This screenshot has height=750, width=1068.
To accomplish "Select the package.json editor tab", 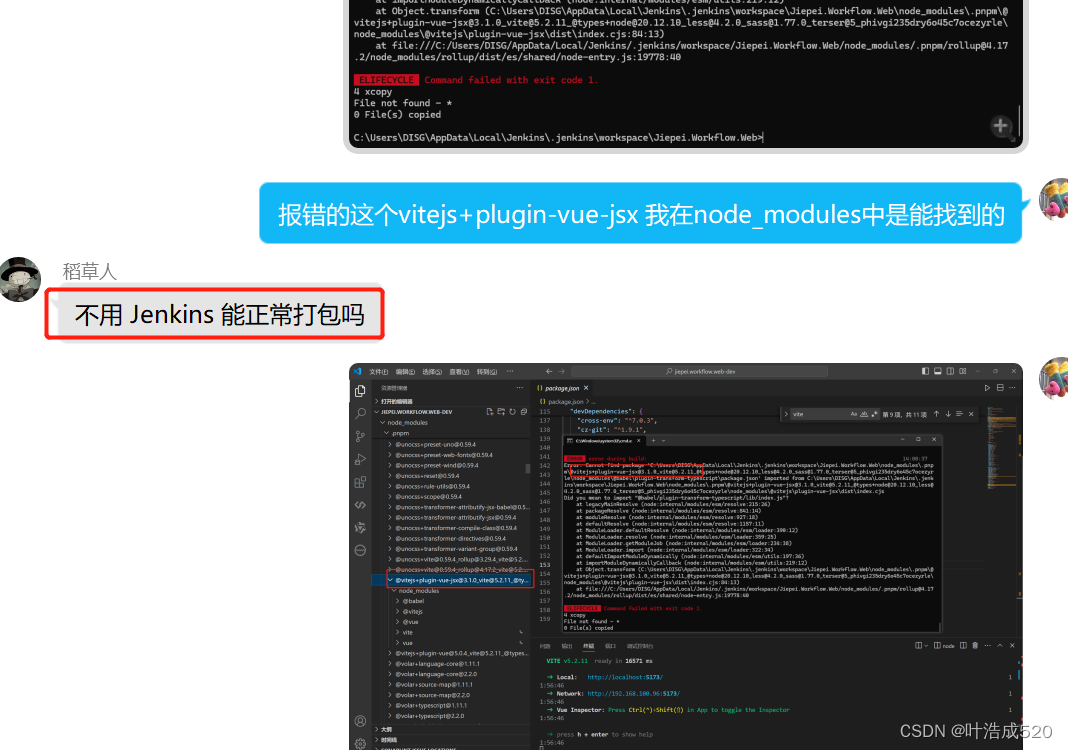I will coord(563,388).
